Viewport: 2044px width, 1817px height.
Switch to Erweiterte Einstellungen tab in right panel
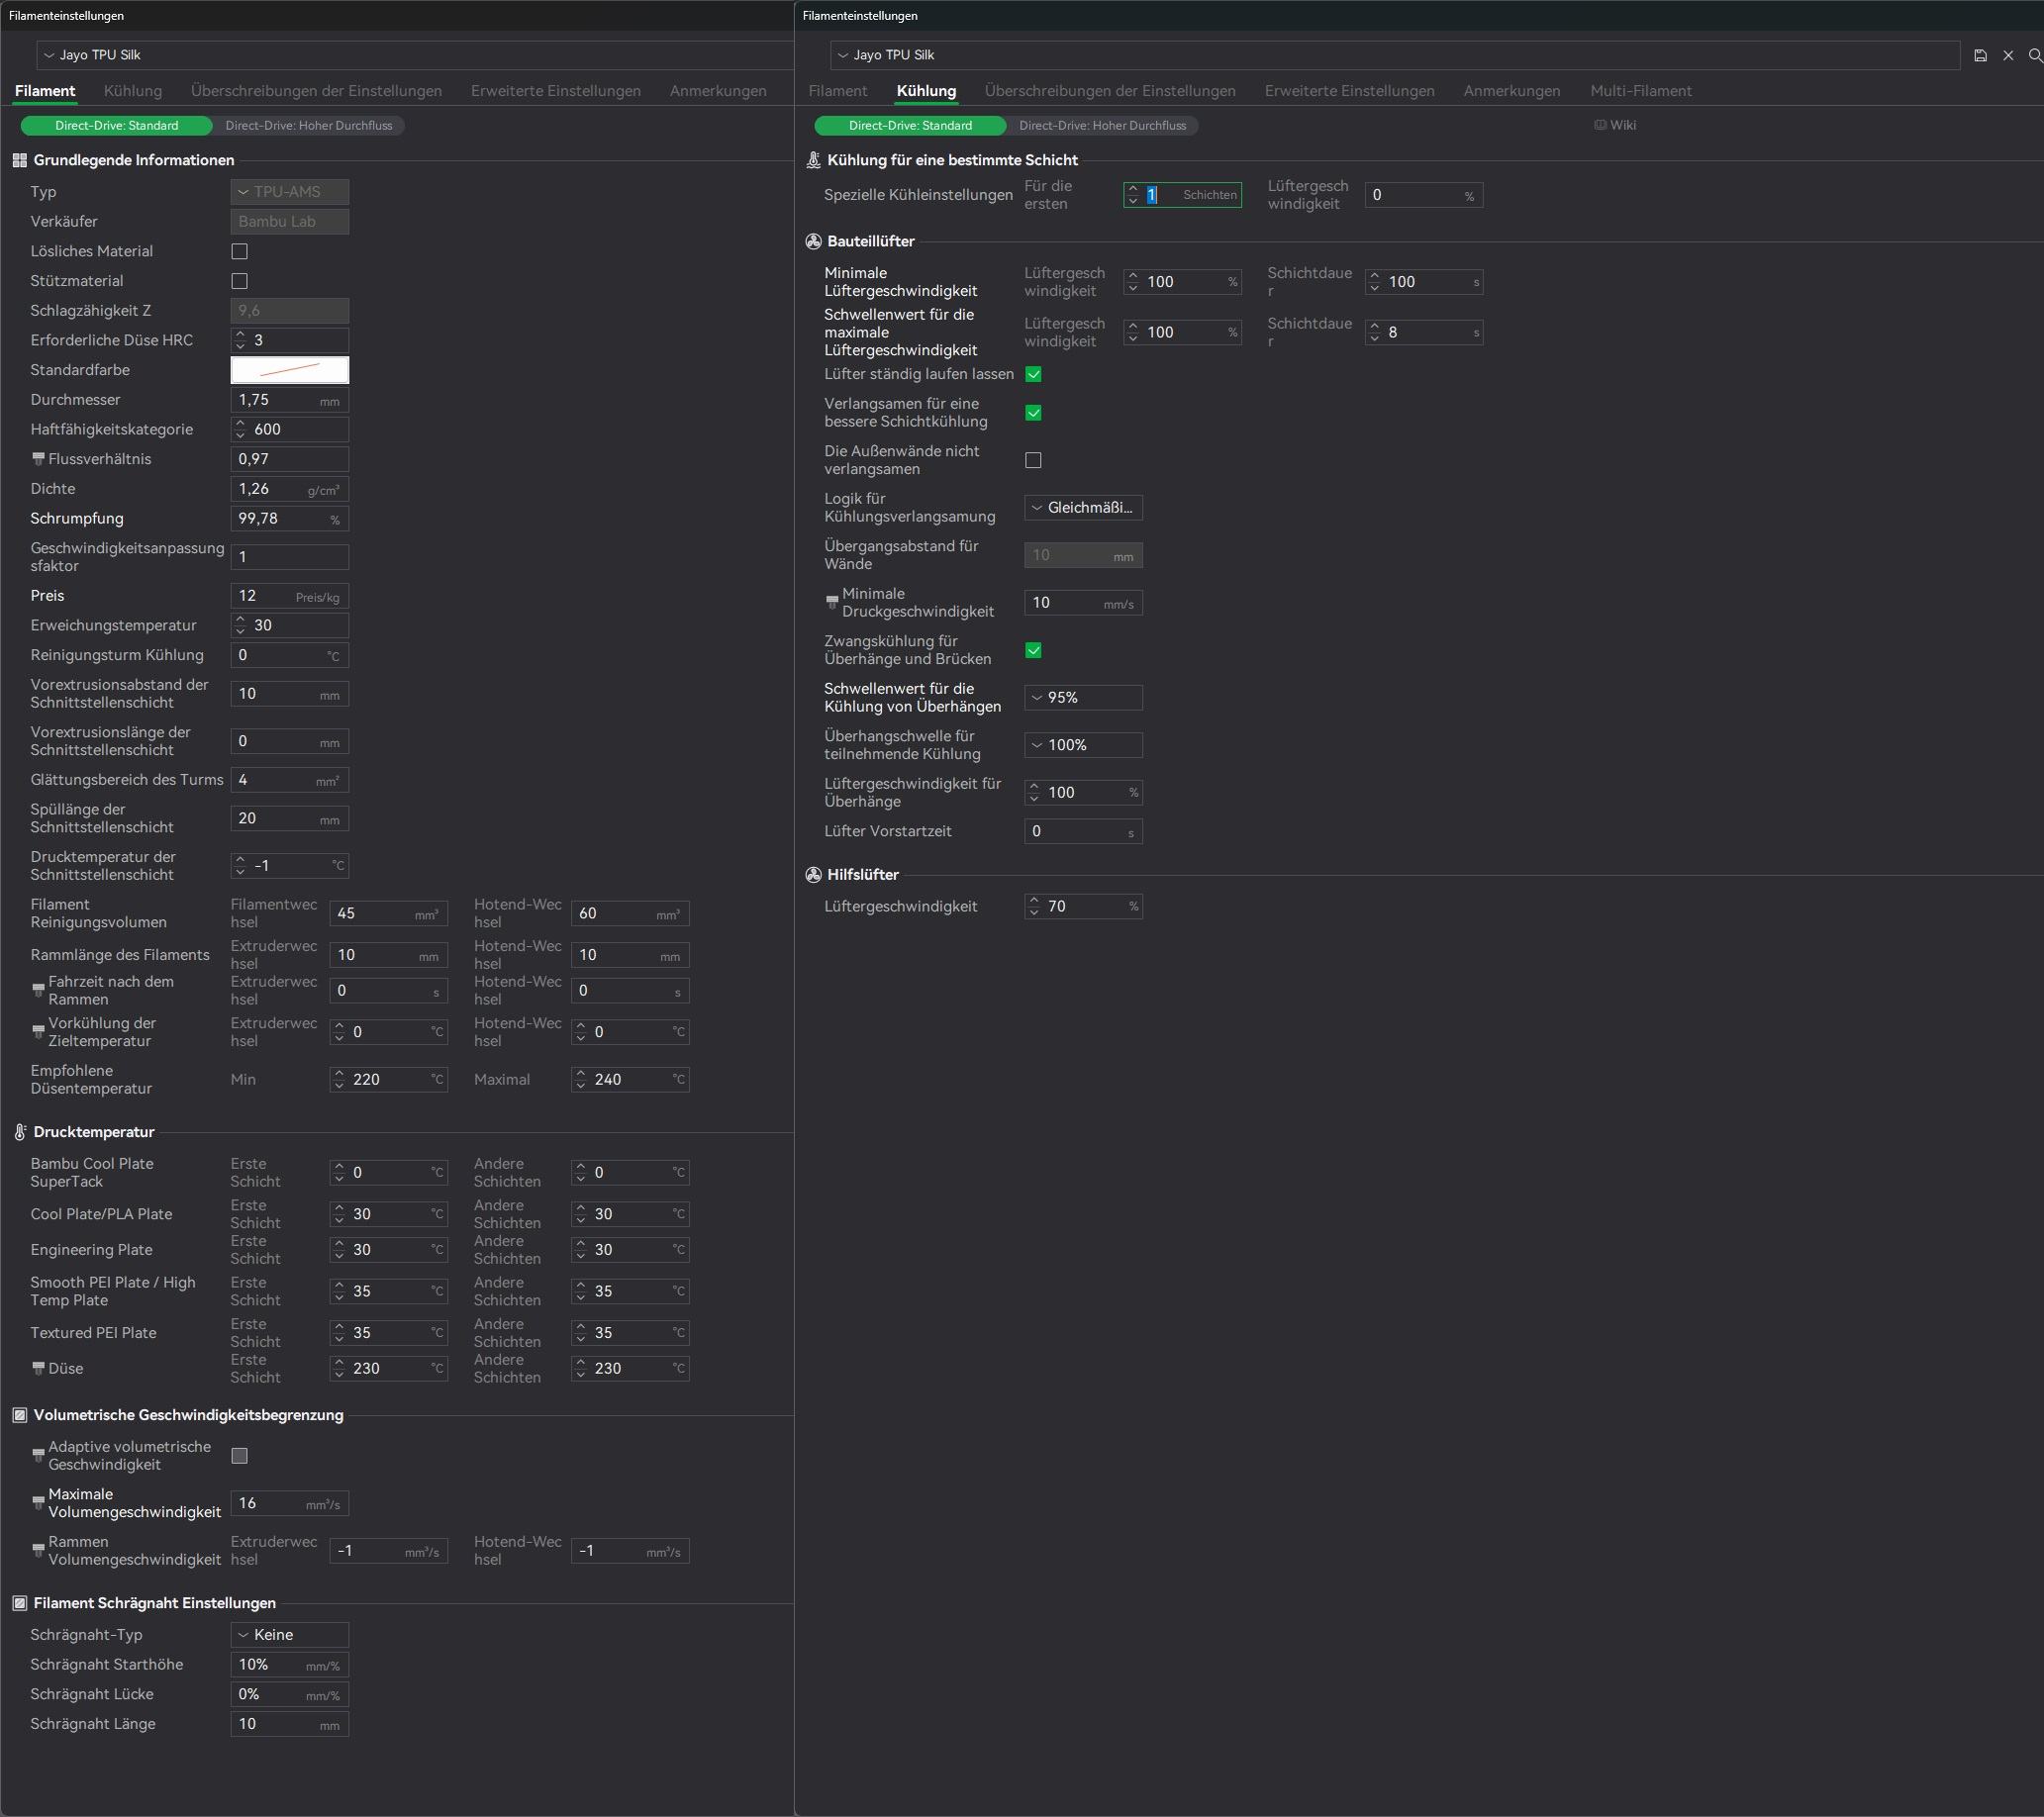pos(1348,91)
